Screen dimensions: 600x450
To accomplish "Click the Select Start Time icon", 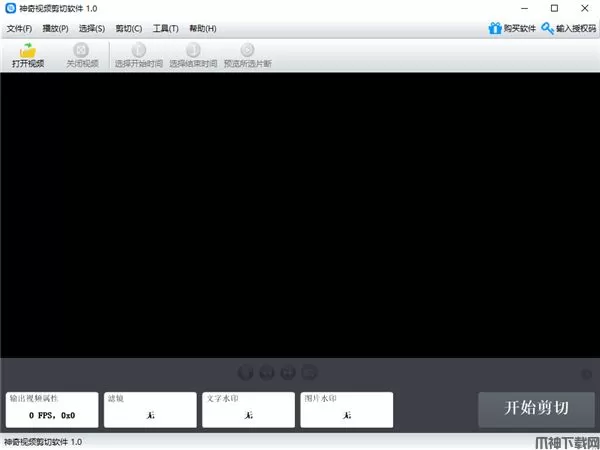I will [x=139, y=50].
